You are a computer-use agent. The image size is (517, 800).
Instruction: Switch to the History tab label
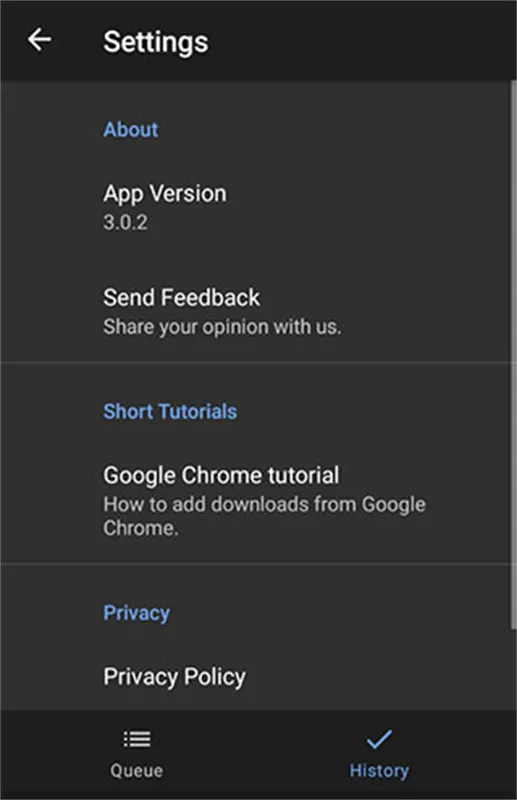(379, 770)
